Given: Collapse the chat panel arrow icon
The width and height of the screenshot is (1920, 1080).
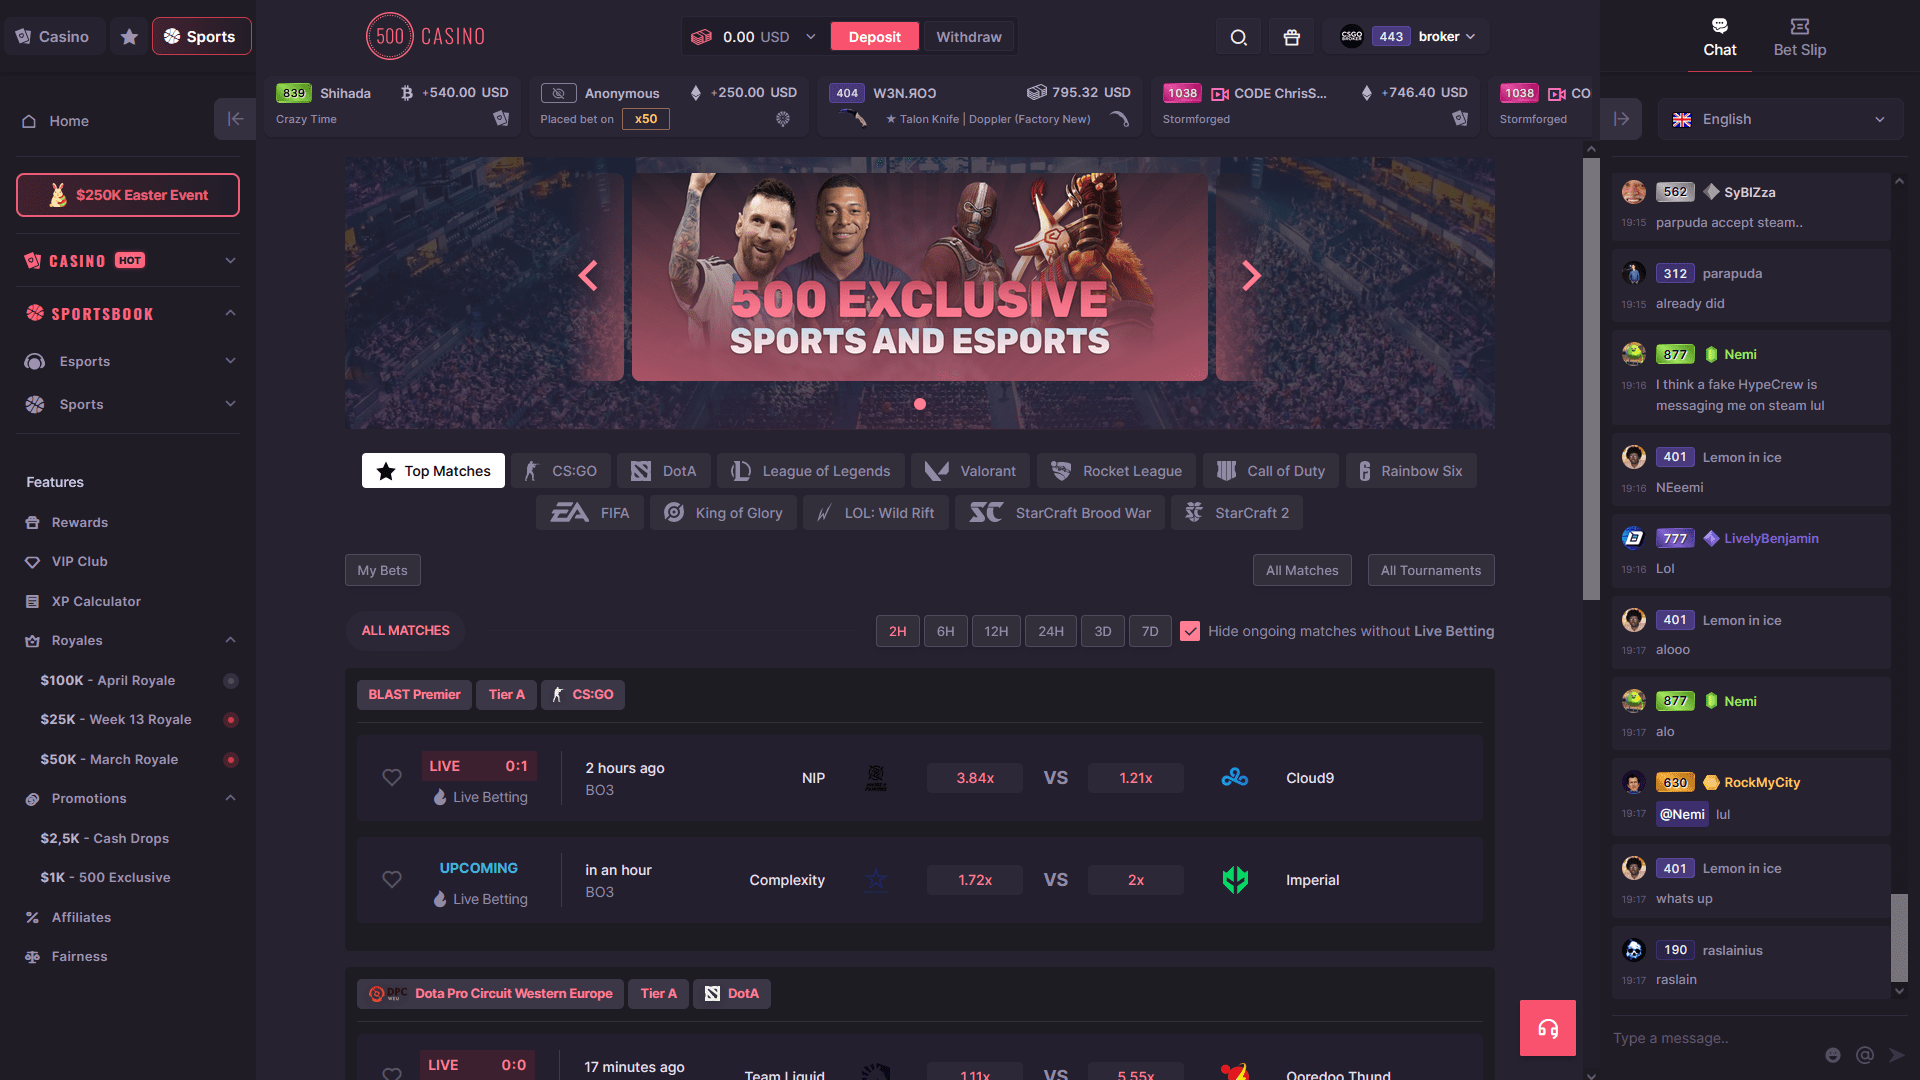Looking at the screenshot, I should (1621, 119).
